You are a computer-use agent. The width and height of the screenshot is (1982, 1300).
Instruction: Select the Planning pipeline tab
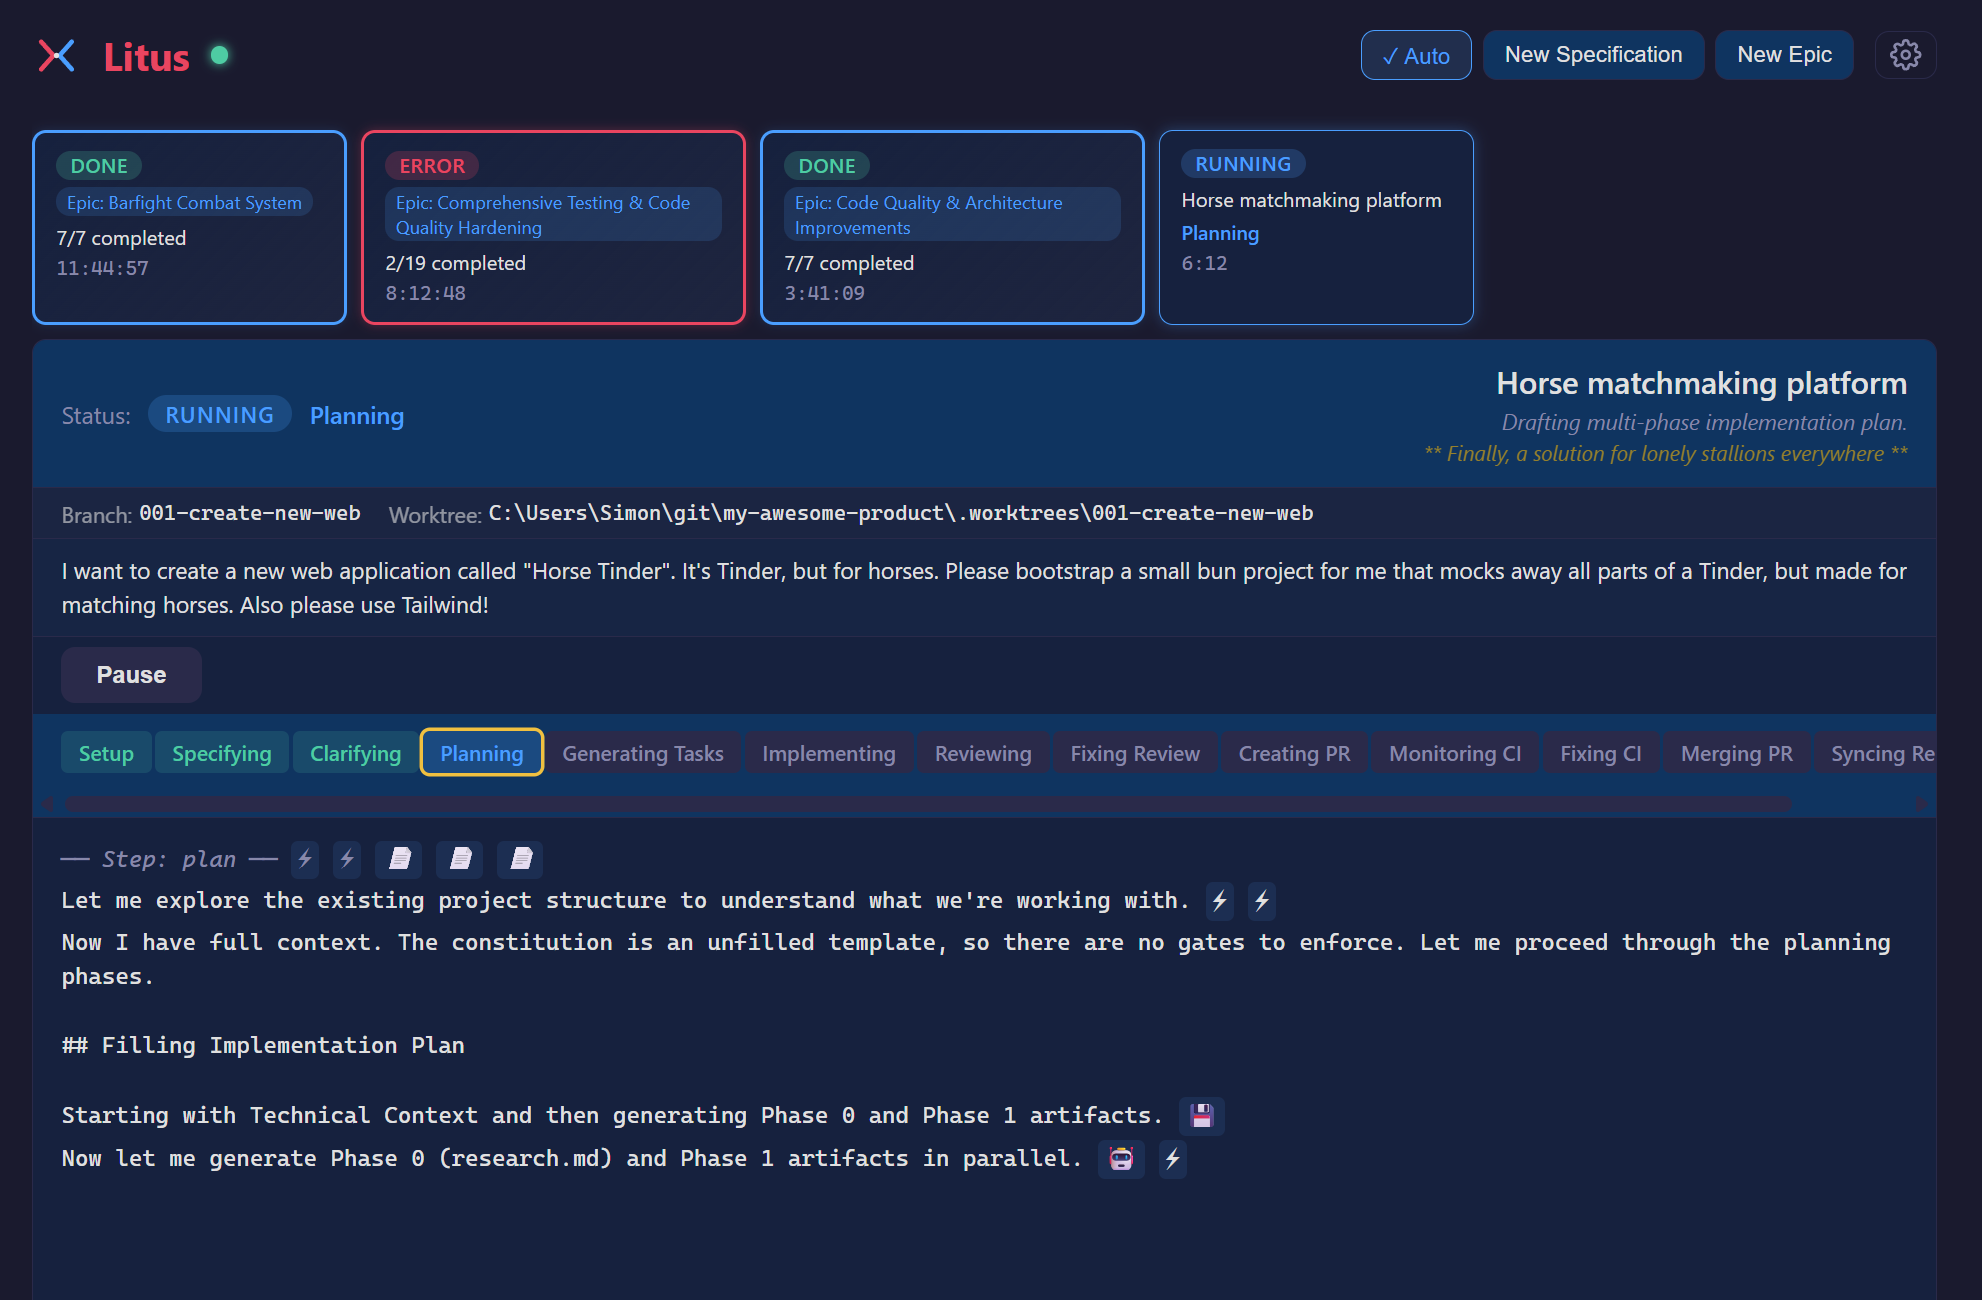pos(481,753)
